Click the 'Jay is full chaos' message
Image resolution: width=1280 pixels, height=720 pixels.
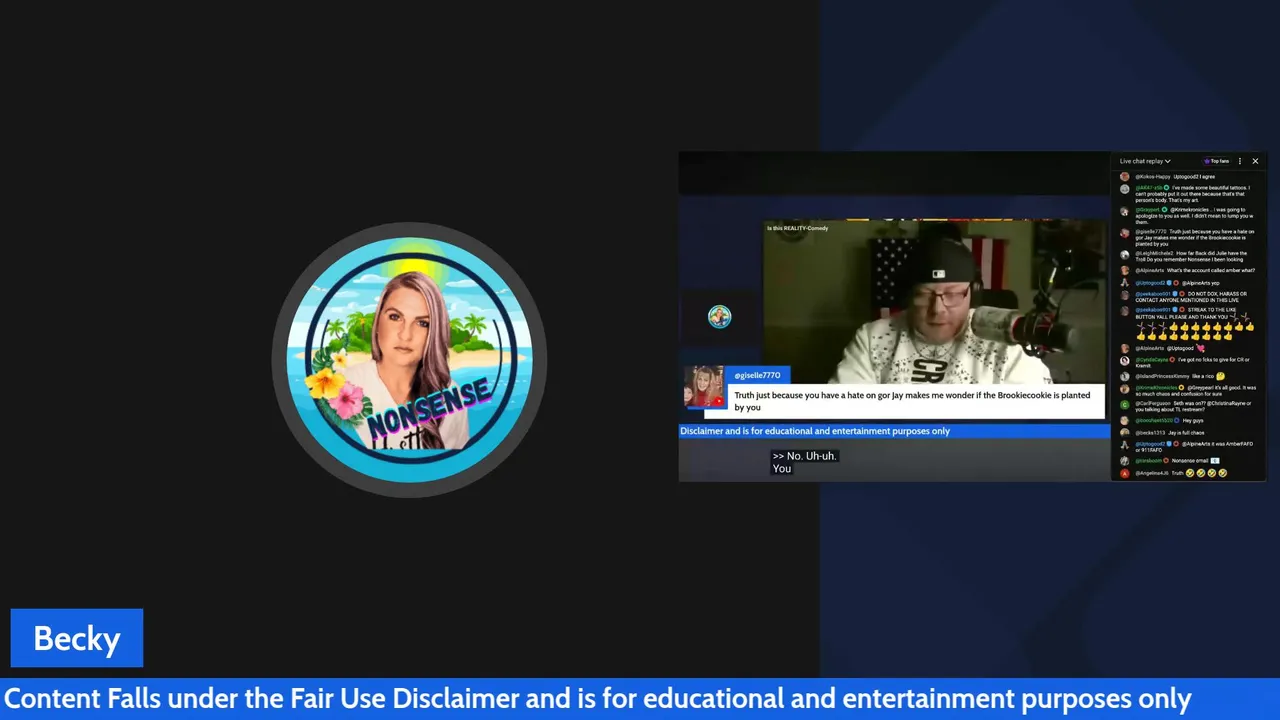click(x=1186, y=433)
